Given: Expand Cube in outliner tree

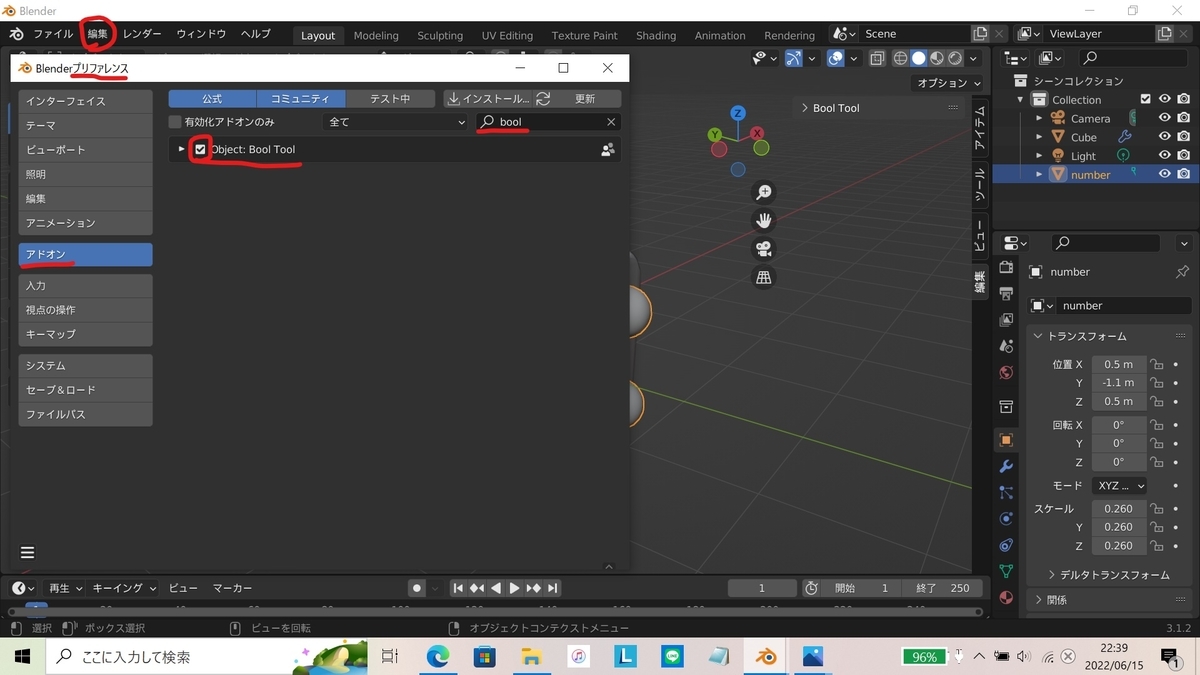Looking at the screenshot, I should 1039,137.
